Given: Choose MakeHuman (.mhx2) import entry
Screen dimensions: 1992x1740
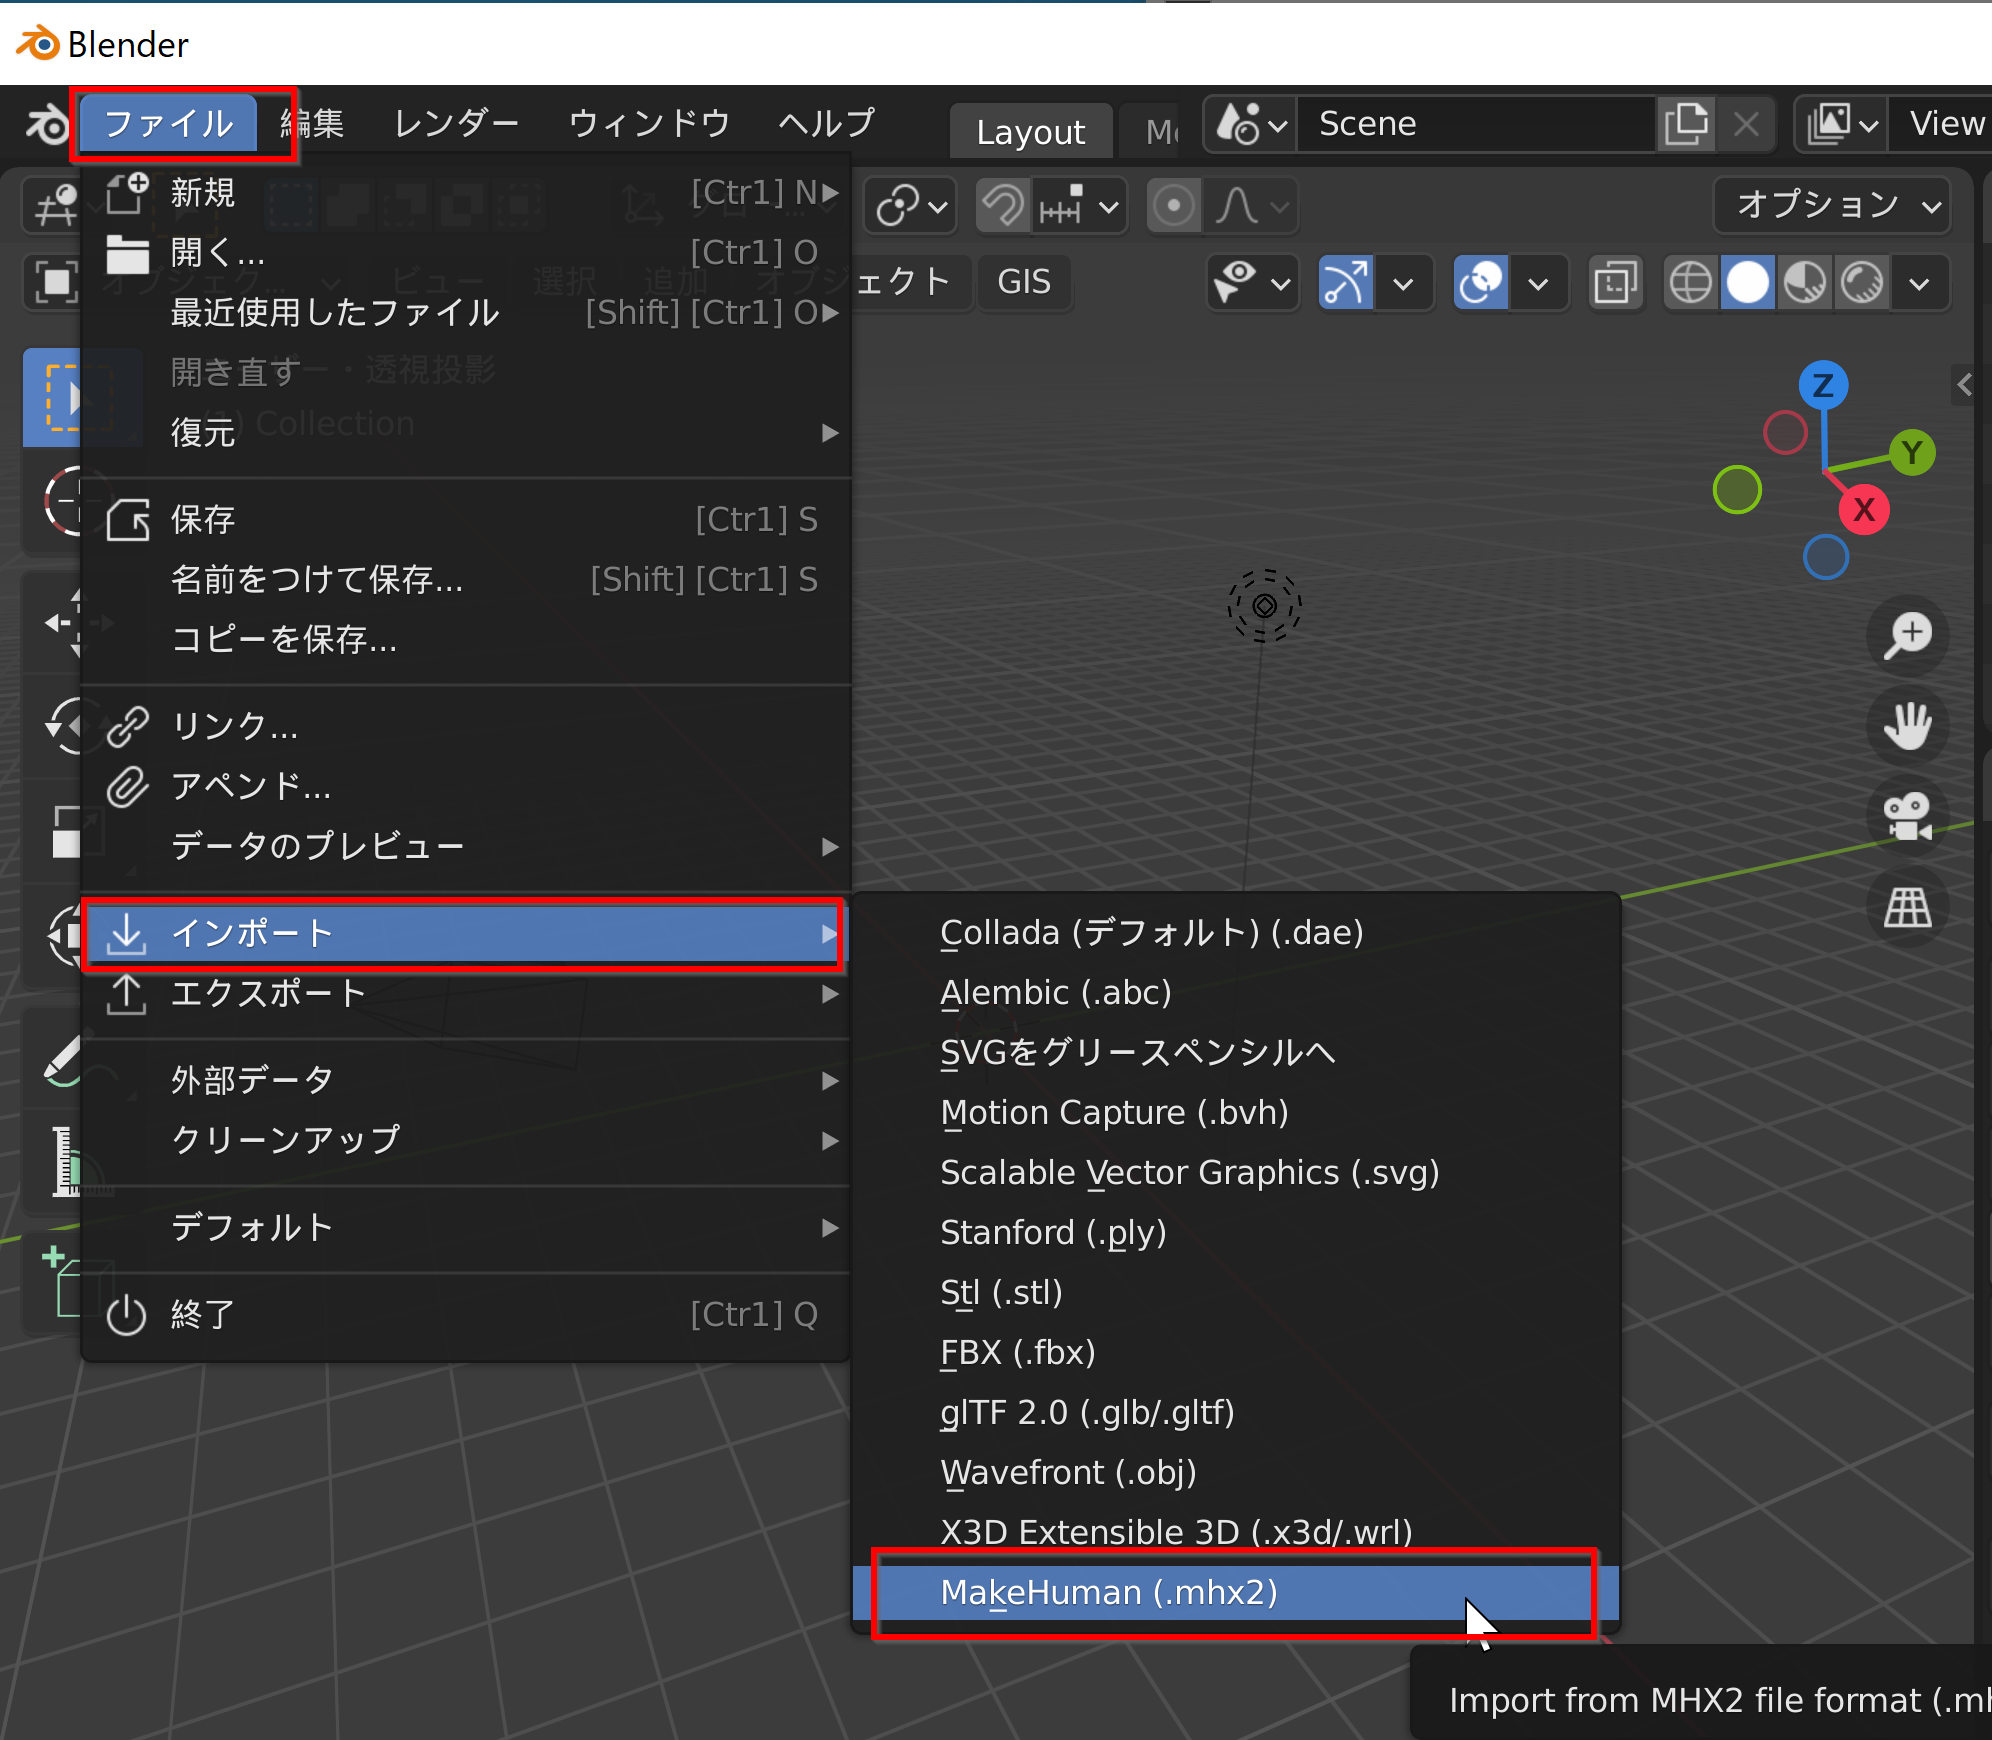Looking at the screenshot, I should (x=1109, y=1592).
